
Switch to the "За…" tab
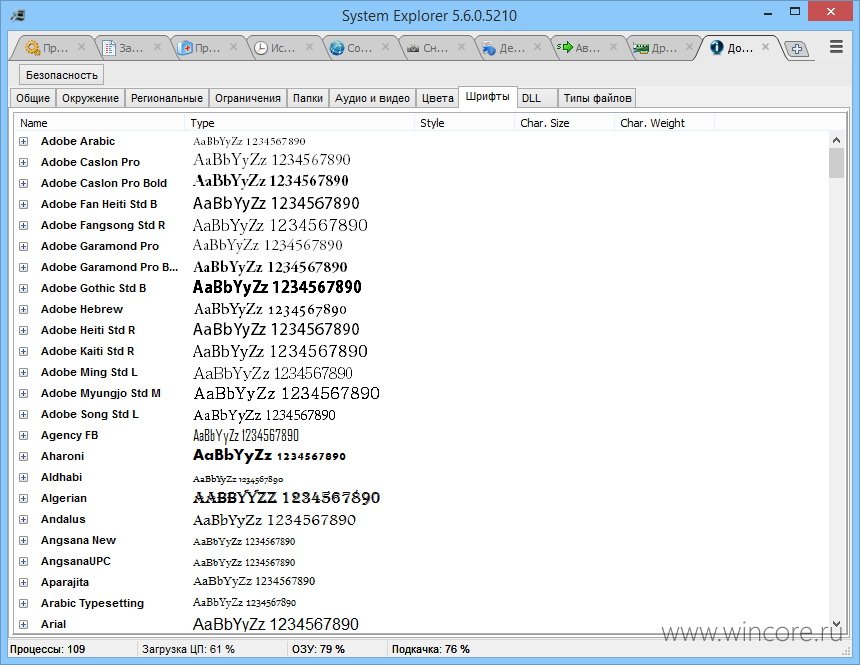pyautogui.click(x=125, y=48)
